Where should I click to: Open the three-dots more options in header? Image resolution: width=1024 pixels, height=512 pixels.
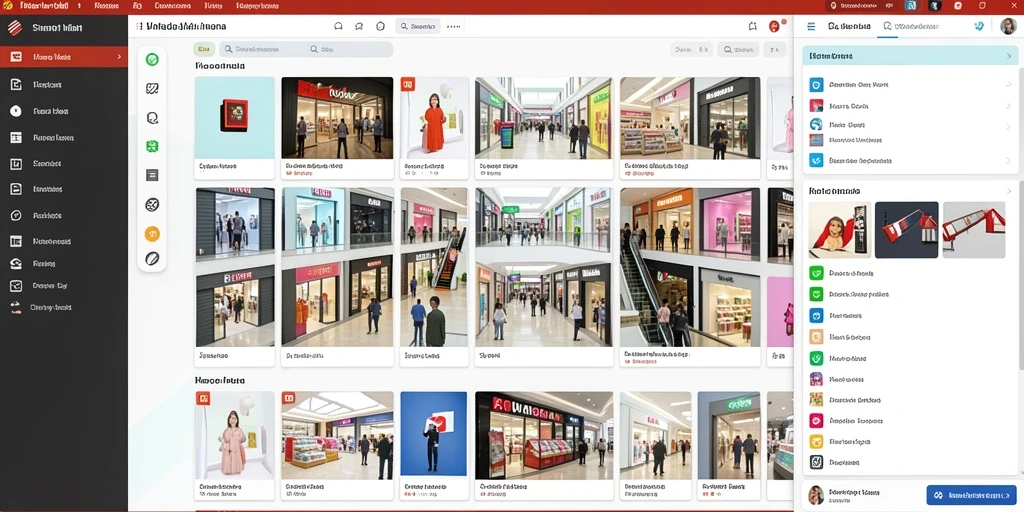tap(454, 27)
